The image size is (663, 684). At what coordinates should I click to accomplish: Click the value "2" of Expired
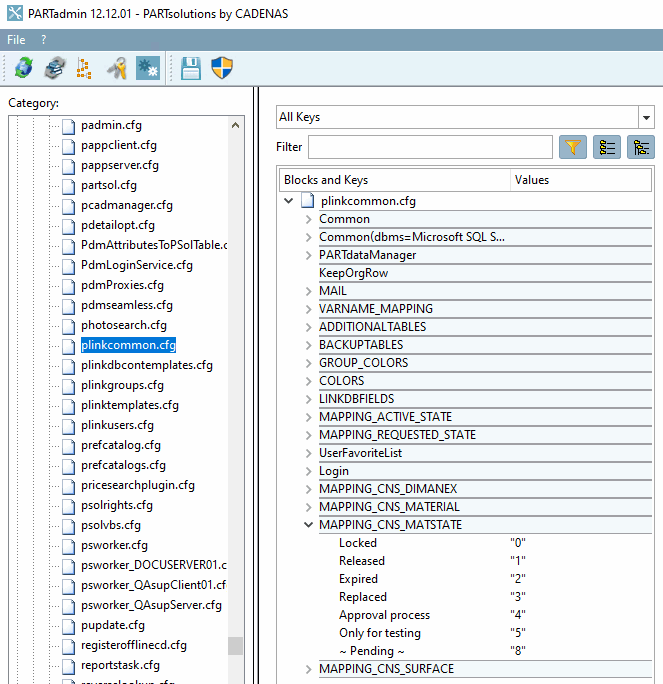[x=518, y=579]
